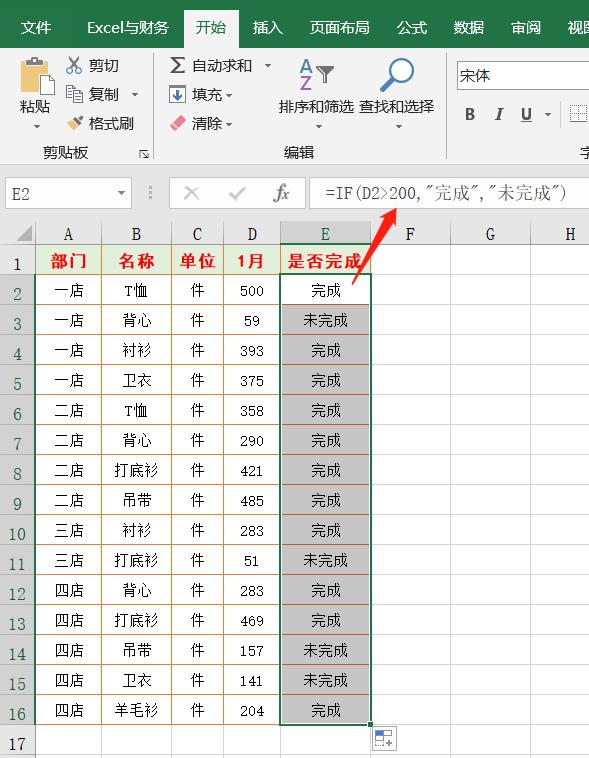The height and width of the screenshot is (758, 589).
Task: Open the Name Box dropdown
Action: [x=121, y=193]
